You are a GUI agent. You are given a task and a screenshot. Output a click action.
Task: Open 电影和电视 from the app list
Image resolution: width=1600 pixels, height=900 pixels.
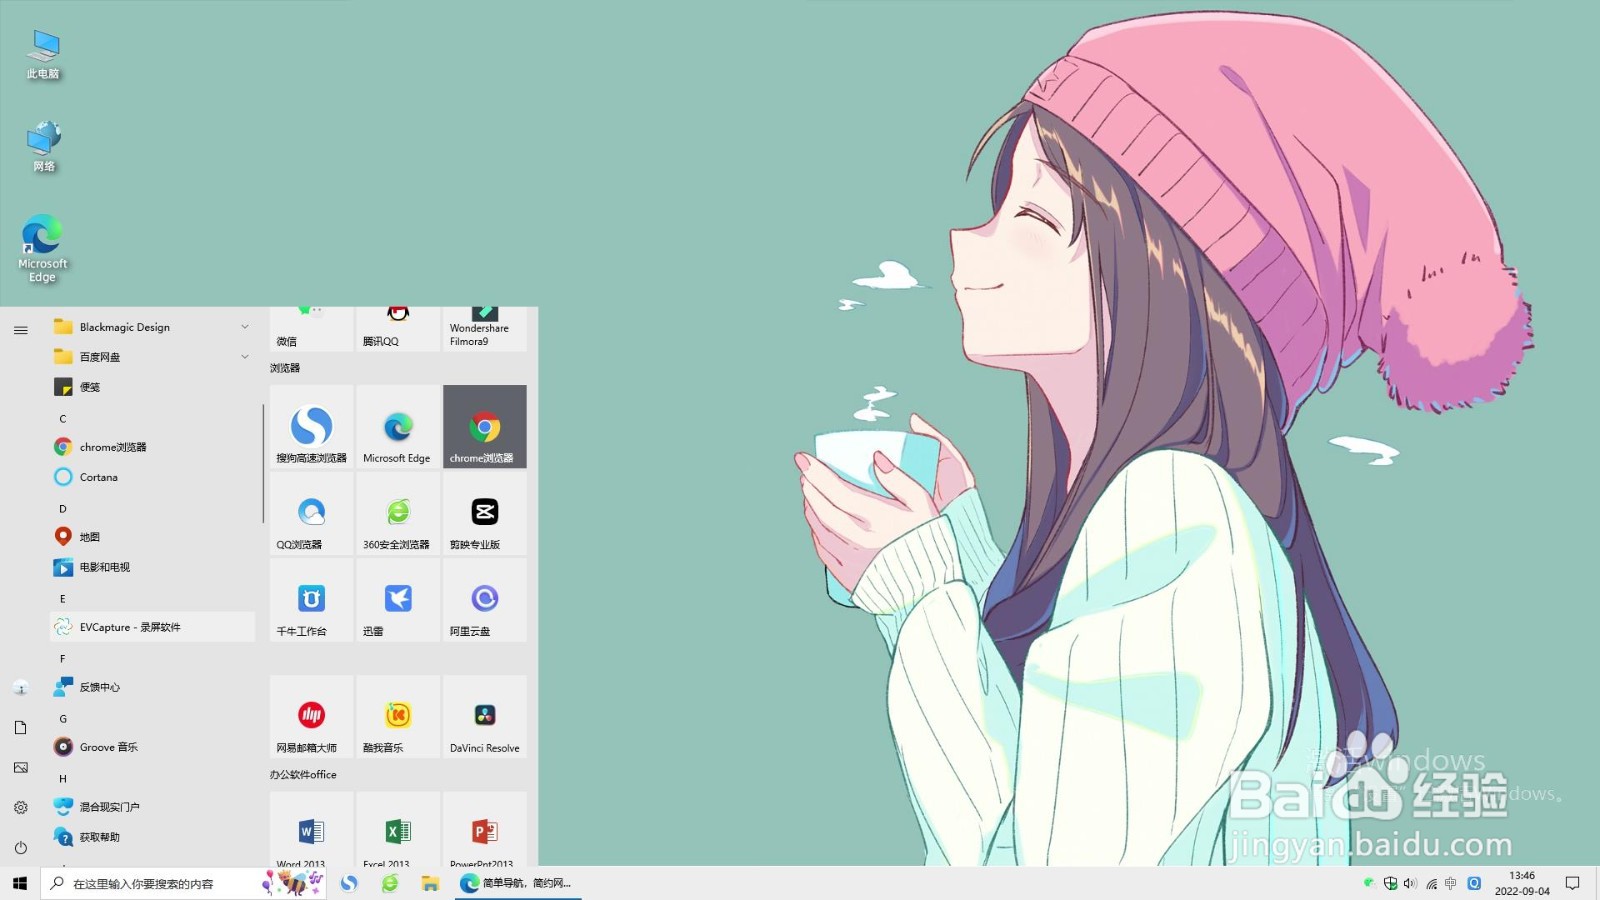[x=152, y=567]
